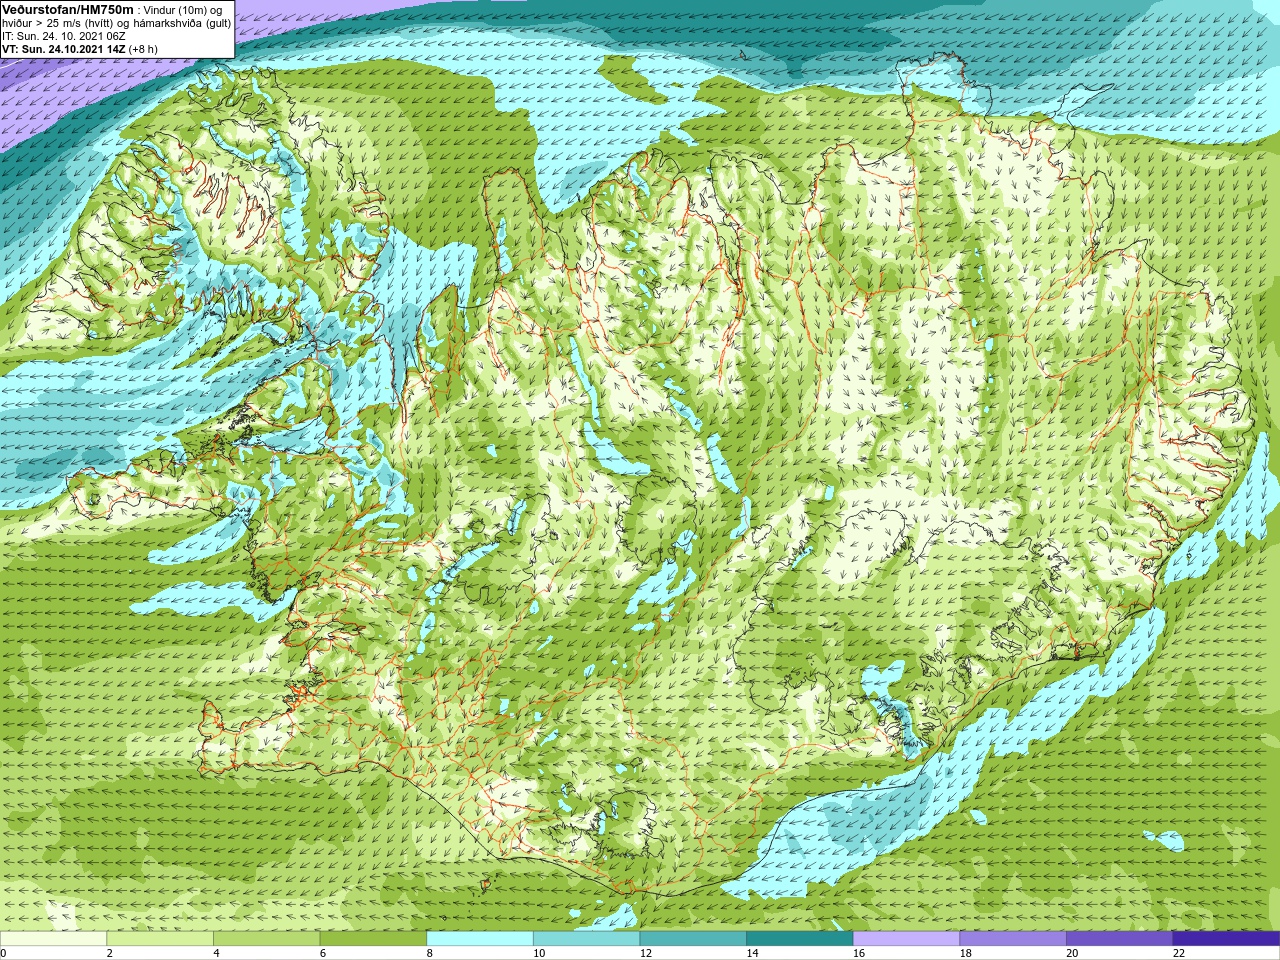Click the legend value "18"
The height and width of the screenshot is (960, 1280).
tap(965, 953)
